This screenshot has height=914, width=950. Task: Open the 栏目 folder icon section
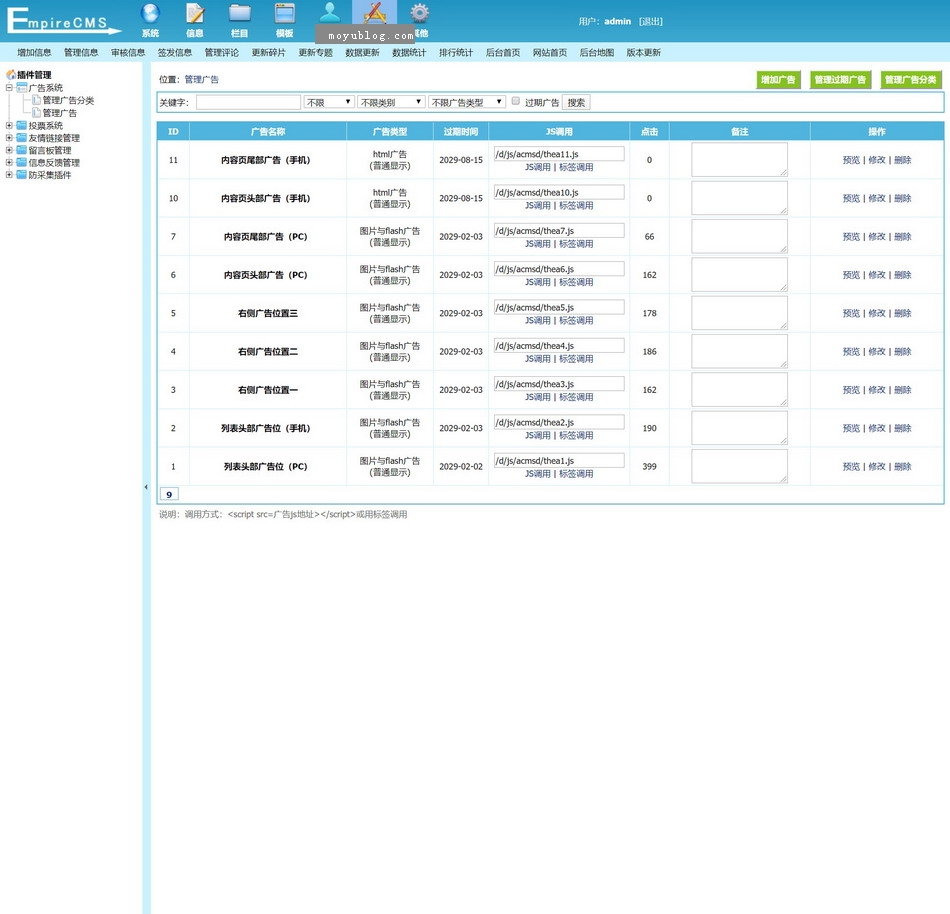pos(240,20)
